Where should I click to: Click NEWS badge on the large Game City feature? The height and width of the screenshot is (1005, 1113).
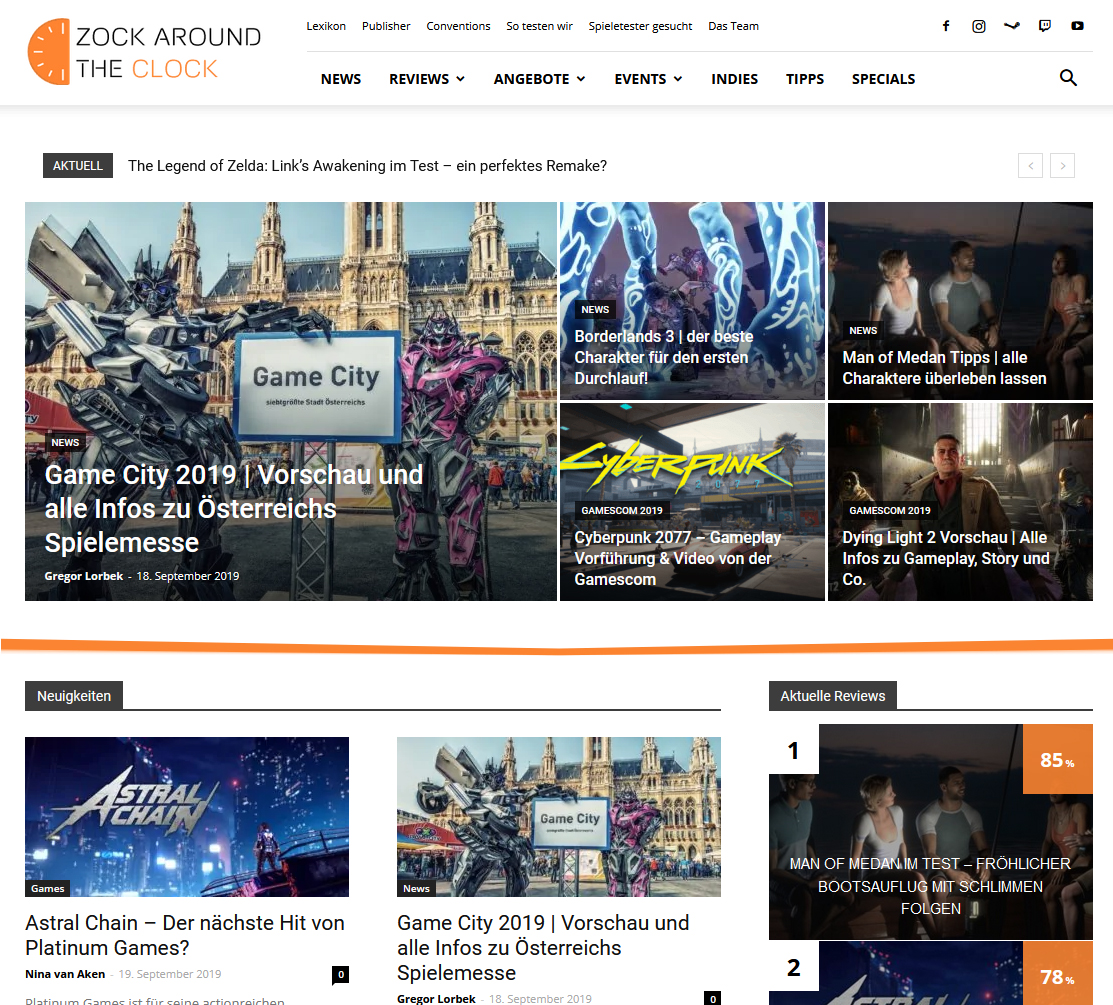tap(65, 442)
